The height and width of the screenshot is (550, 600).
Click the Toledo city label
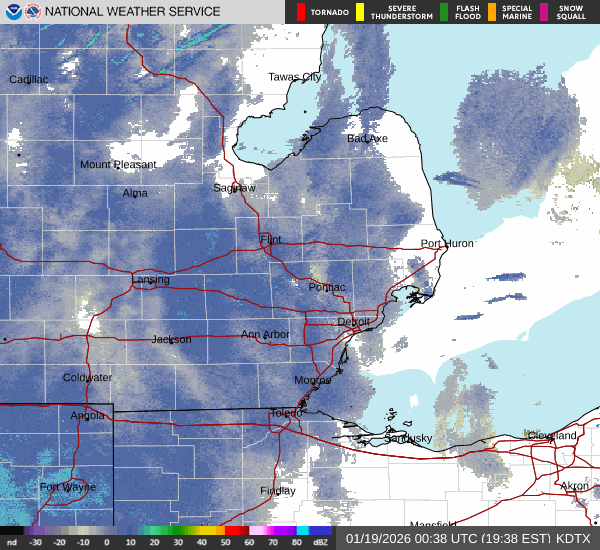(x=286, y=414)
